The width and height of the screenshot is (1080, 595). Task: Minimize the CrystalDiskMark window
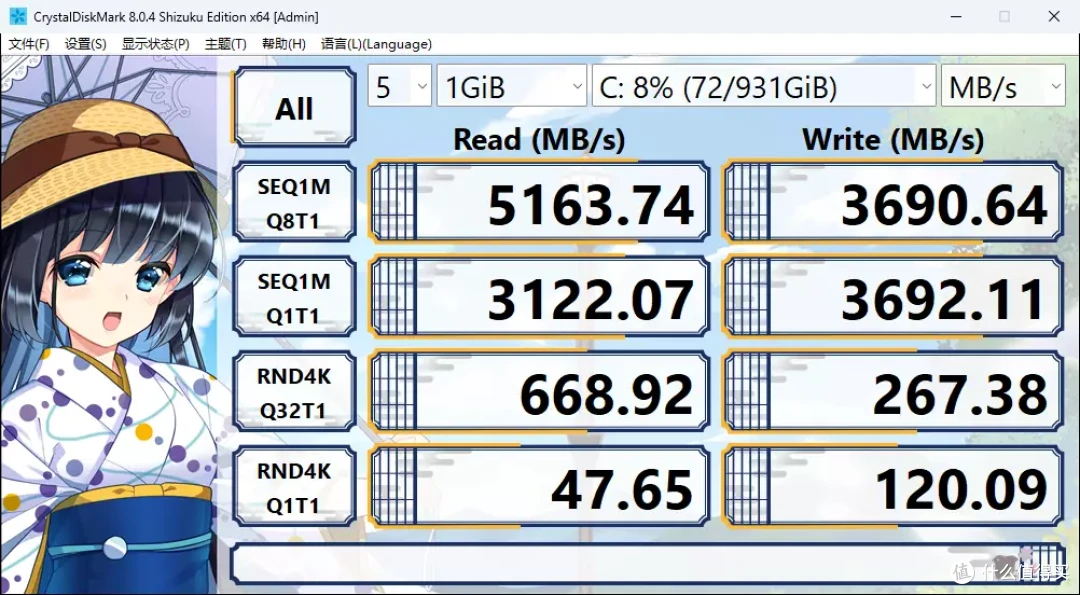tap(955, 17)
